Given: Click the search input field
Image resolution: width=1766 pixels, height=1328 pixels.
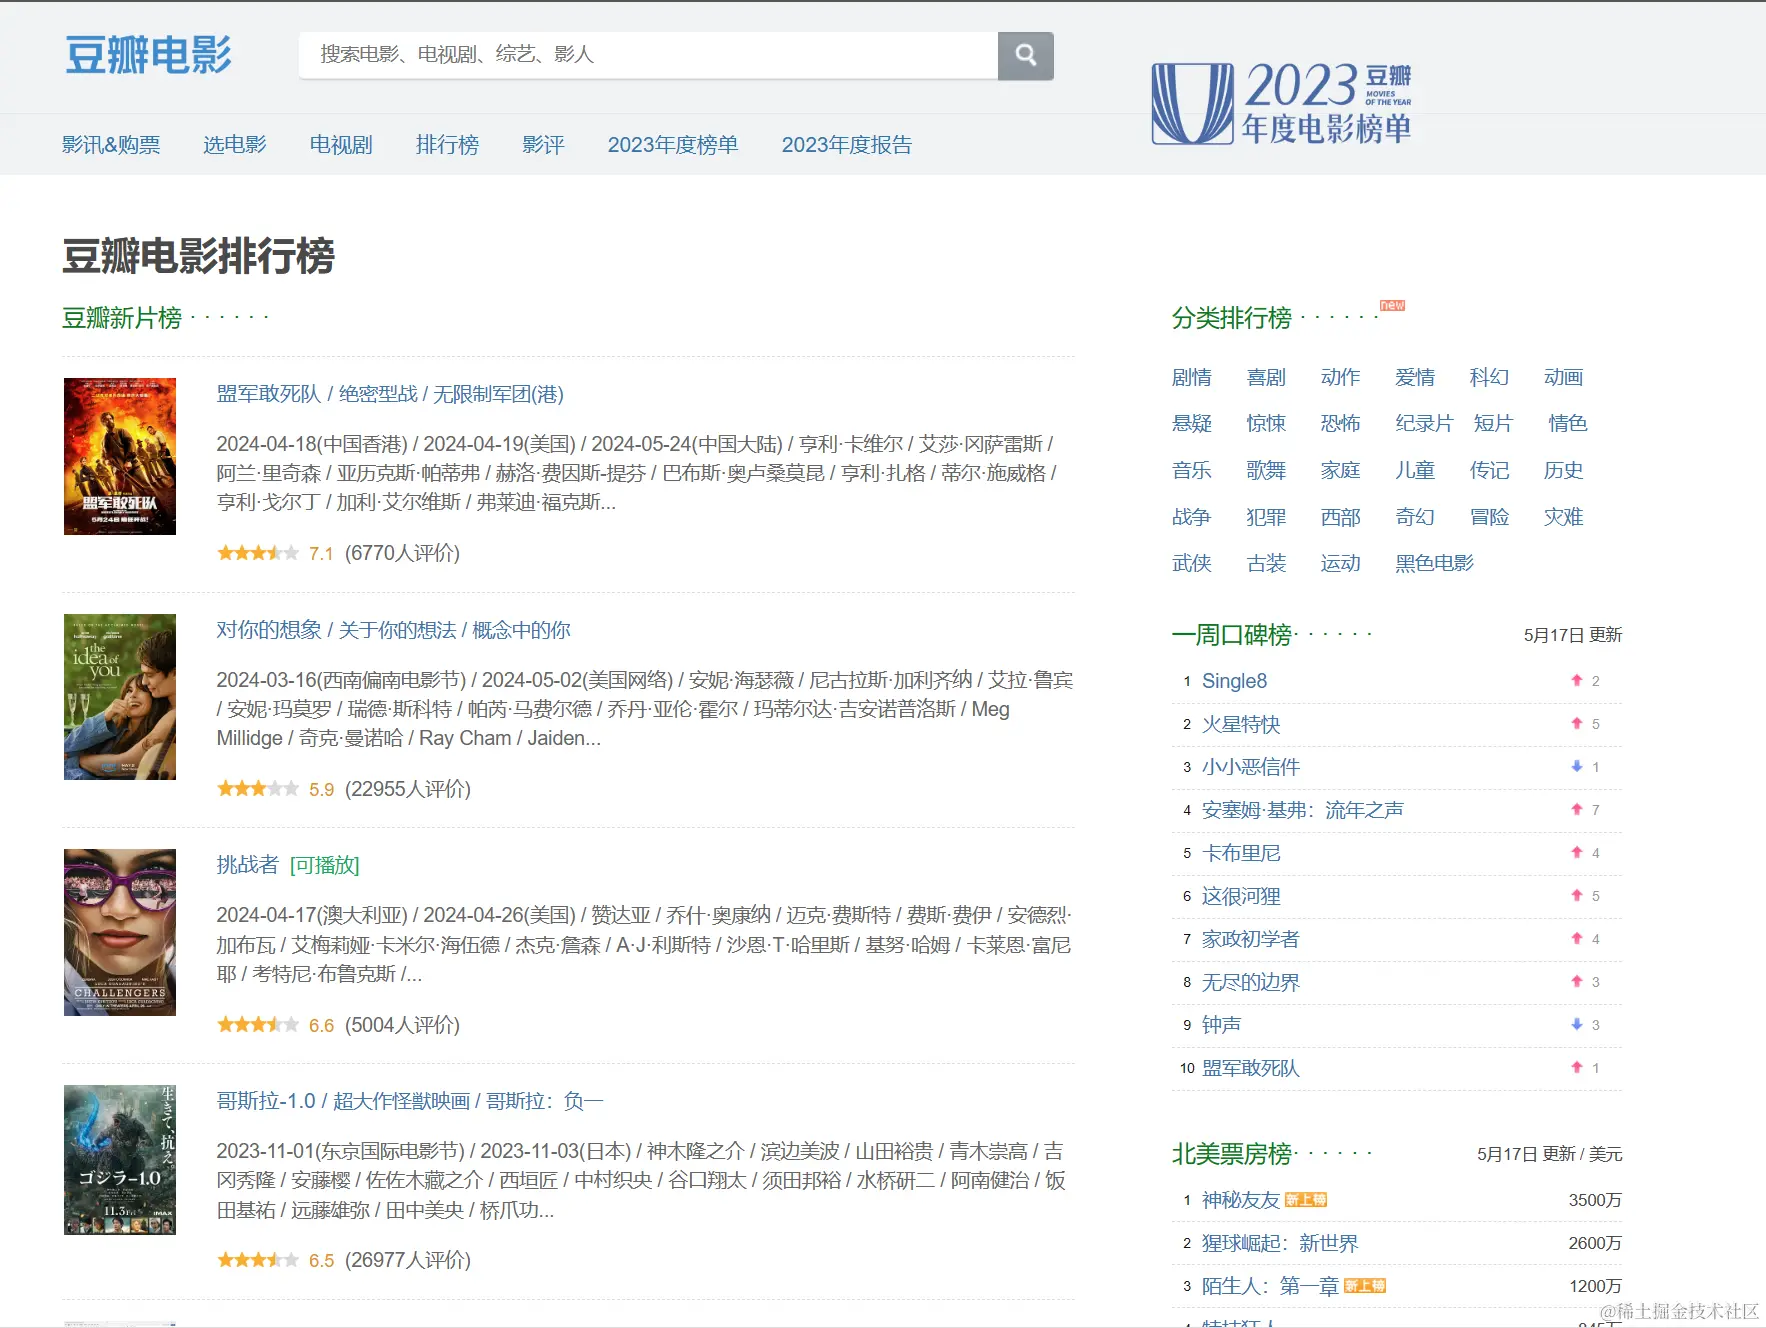Looking at the screenshot, I should [648, 55].
